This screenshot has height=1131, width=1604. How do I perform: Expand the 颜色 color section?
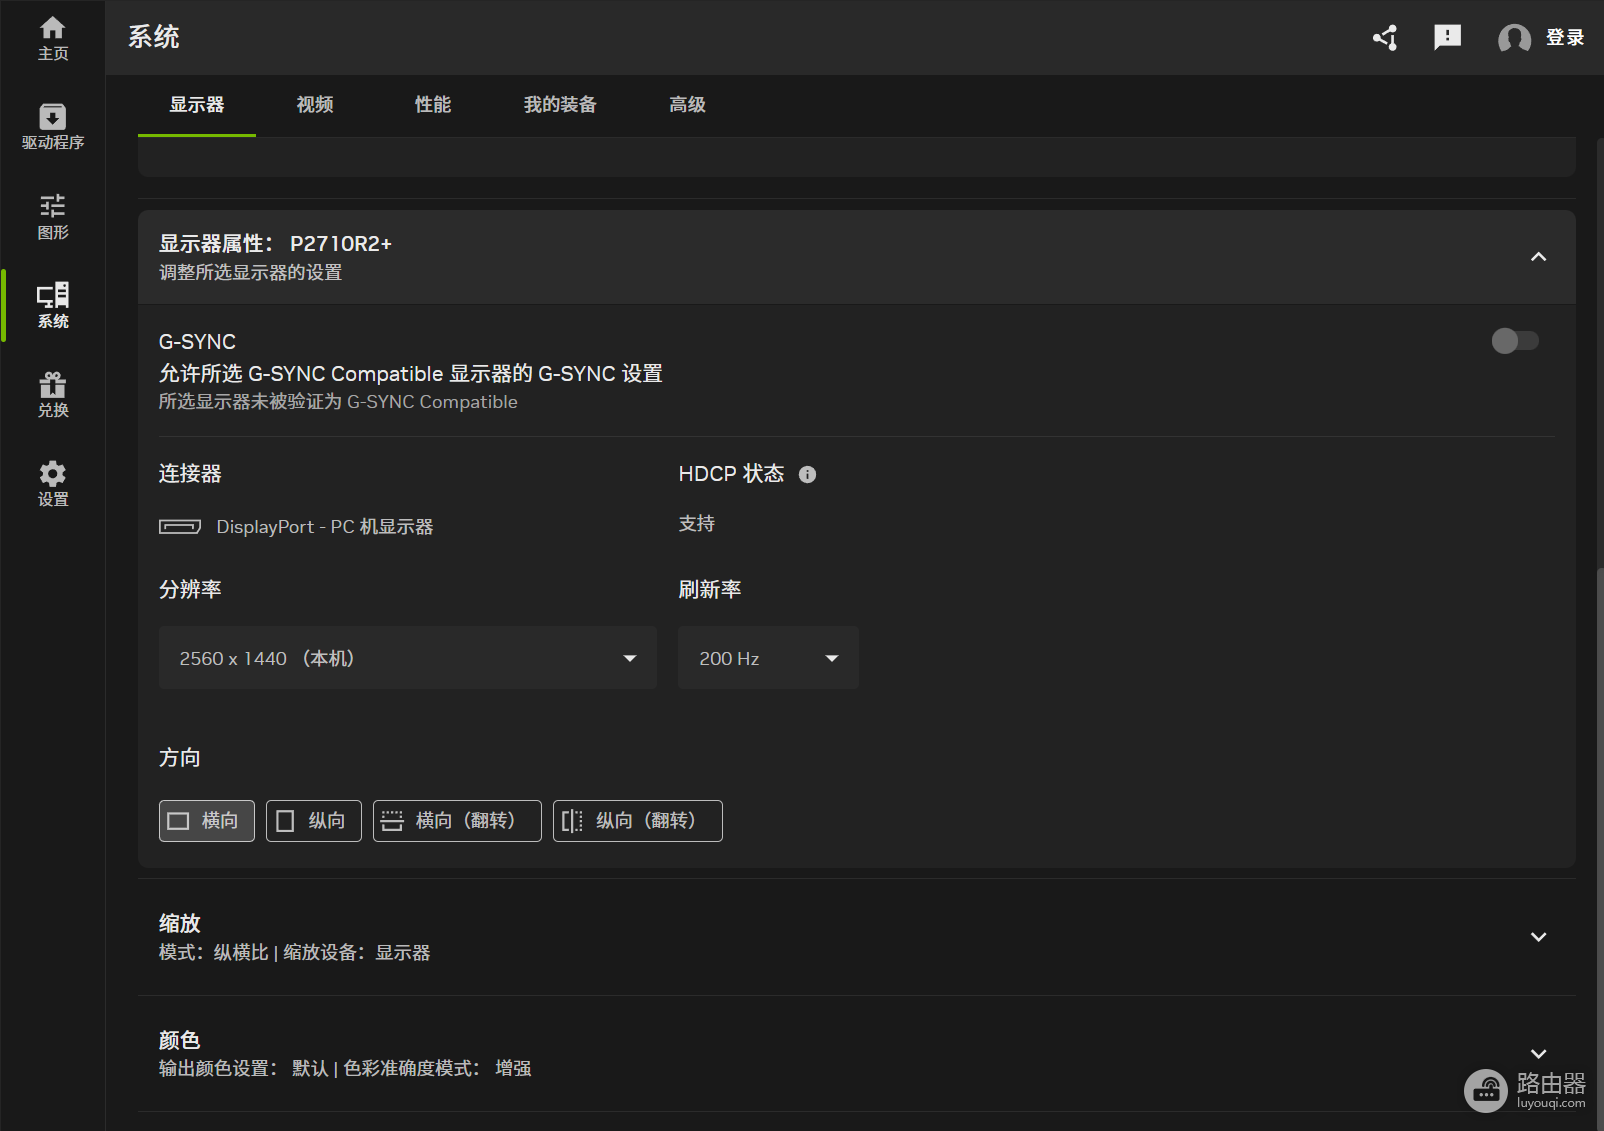click(1538, 1054)
